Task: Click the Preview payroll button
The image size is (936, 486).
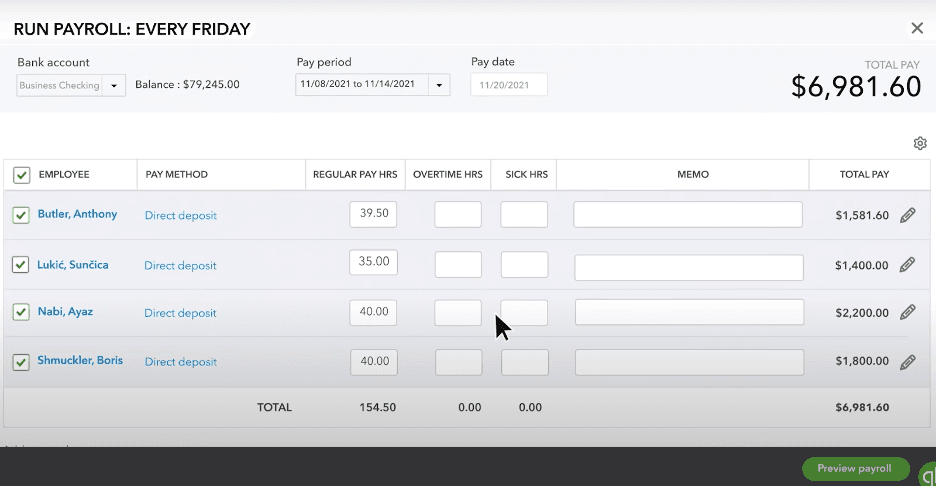Action: coord(855,469)
